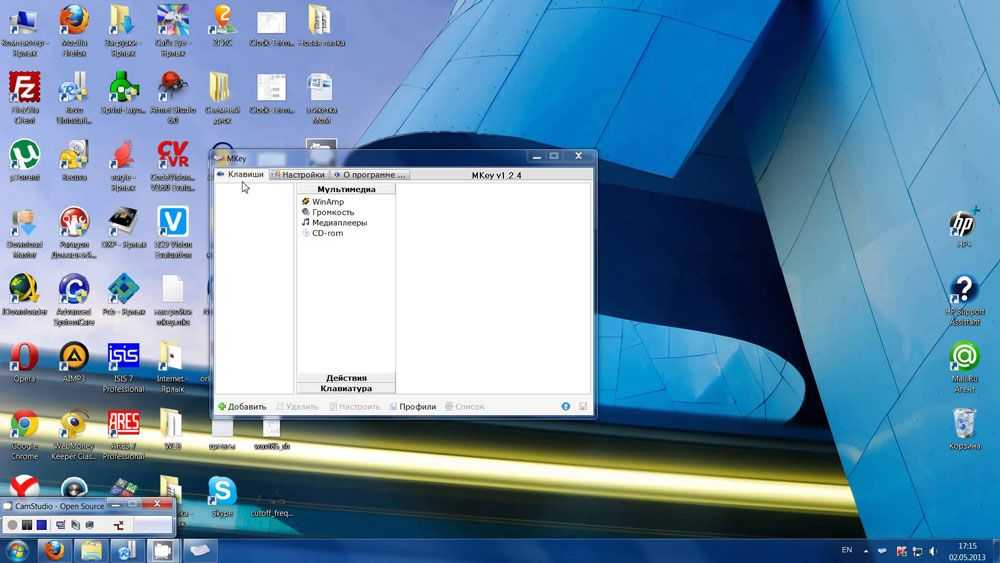Viewport: 1000px width, 563px height.
Task: Select the CD-rom action
Action: [x=327, y=233]
